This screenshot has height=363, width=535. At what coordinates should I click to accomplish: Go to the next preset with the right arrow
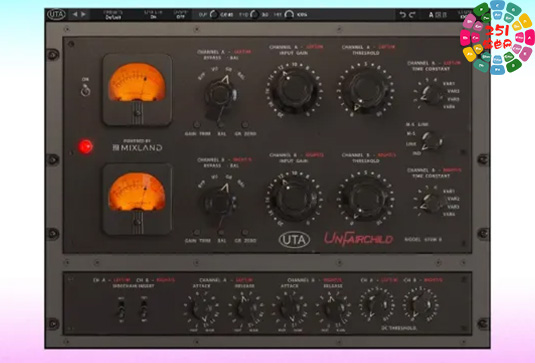(83, 14)
